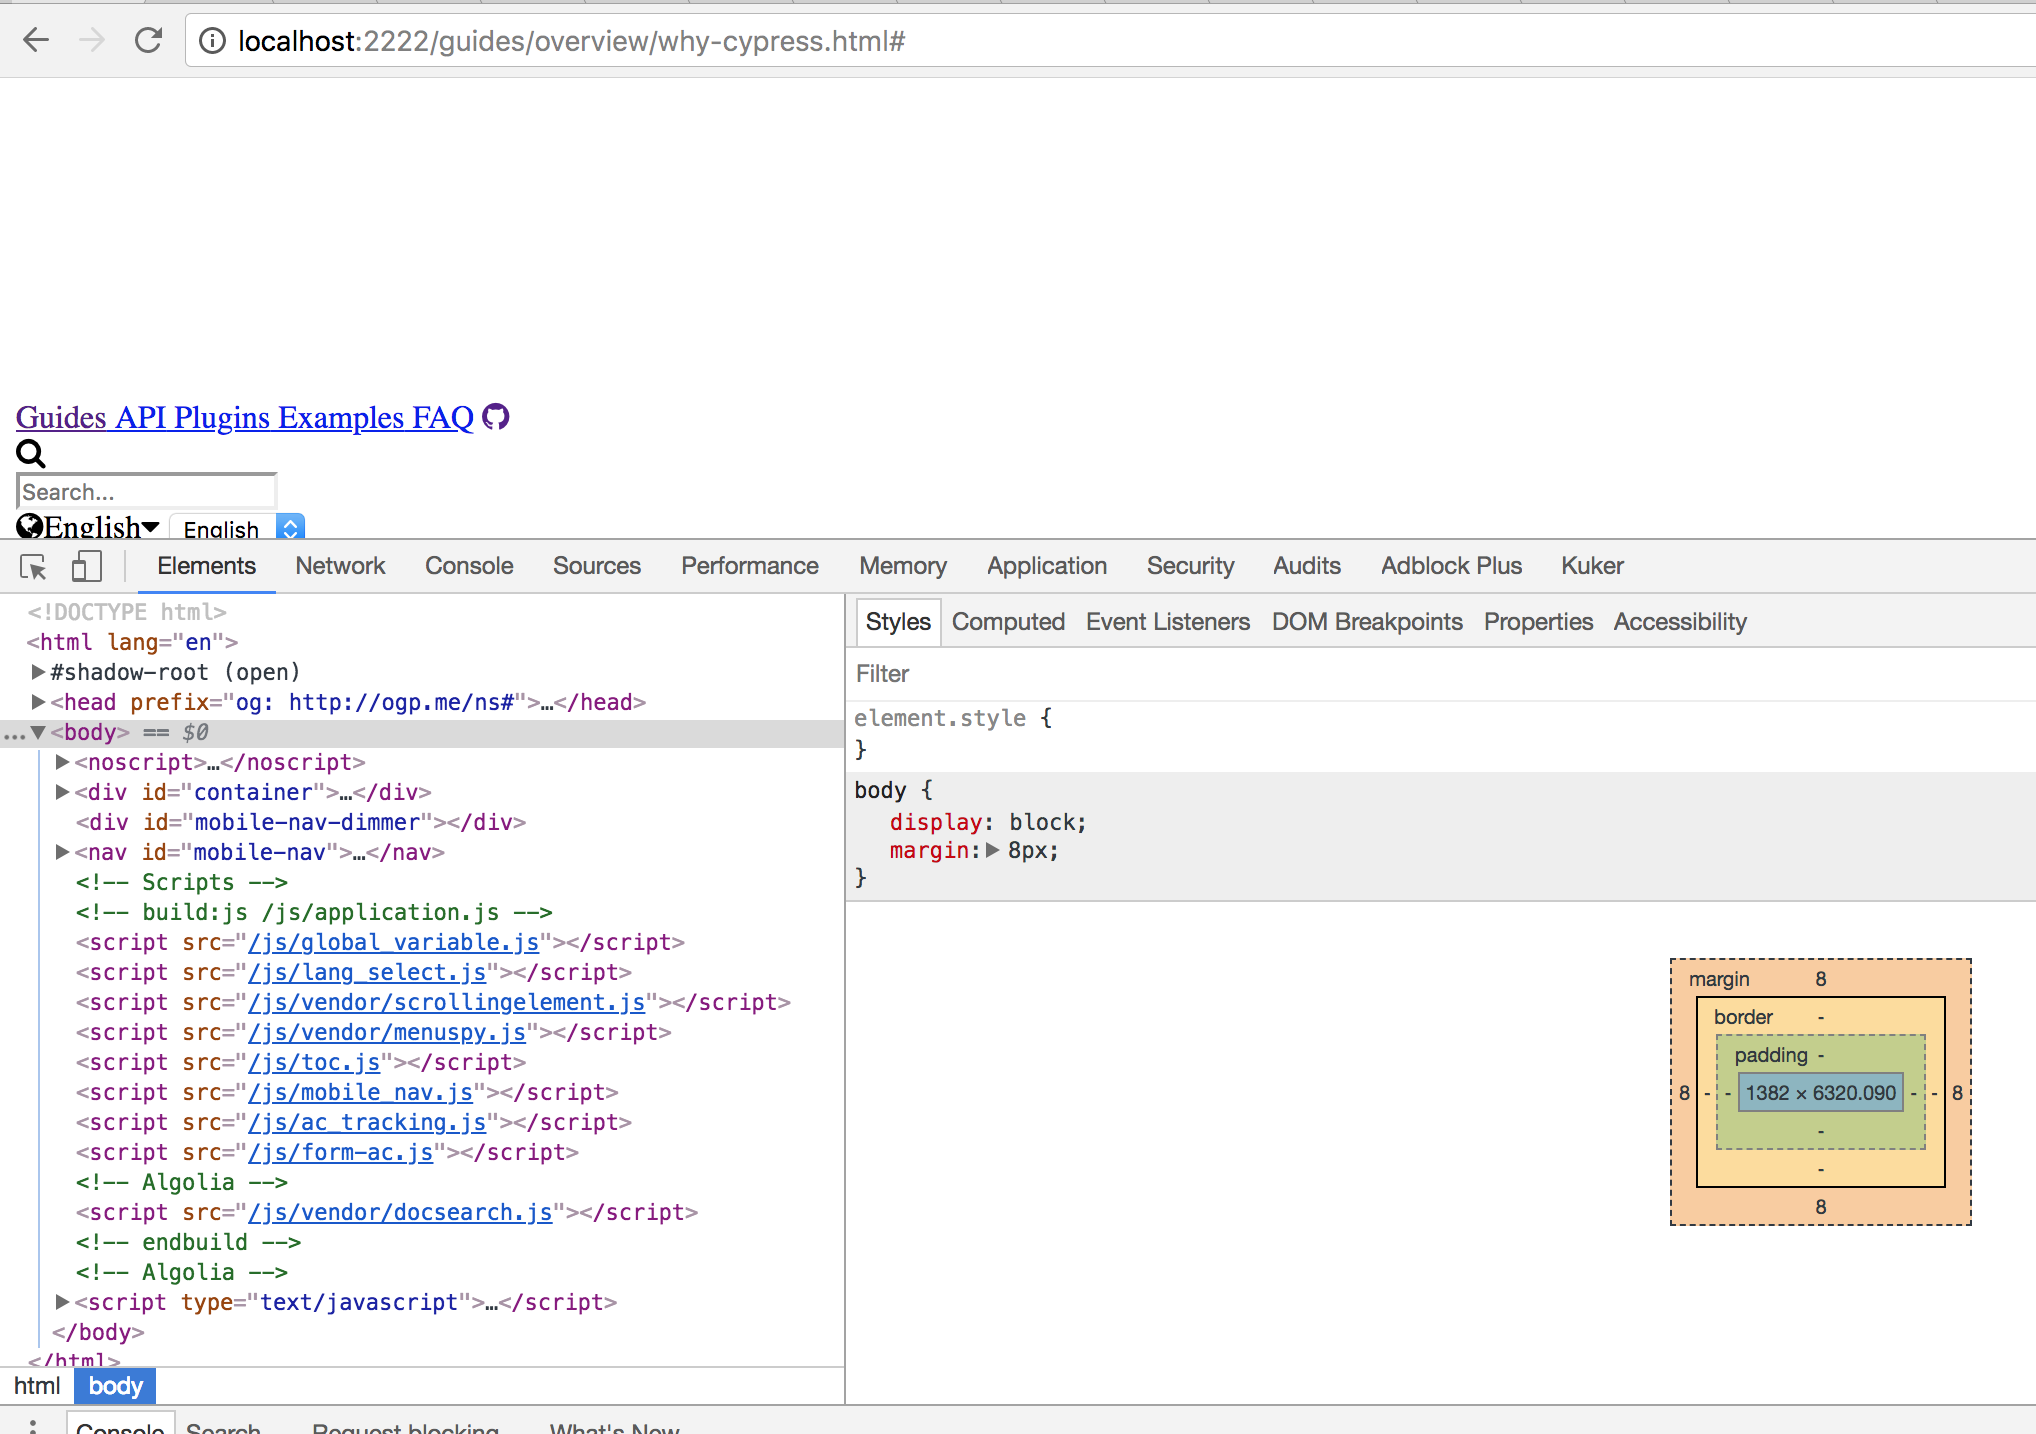Switch to the Computed tab
The image size is (2036, 1434).
pos(1008,621)
